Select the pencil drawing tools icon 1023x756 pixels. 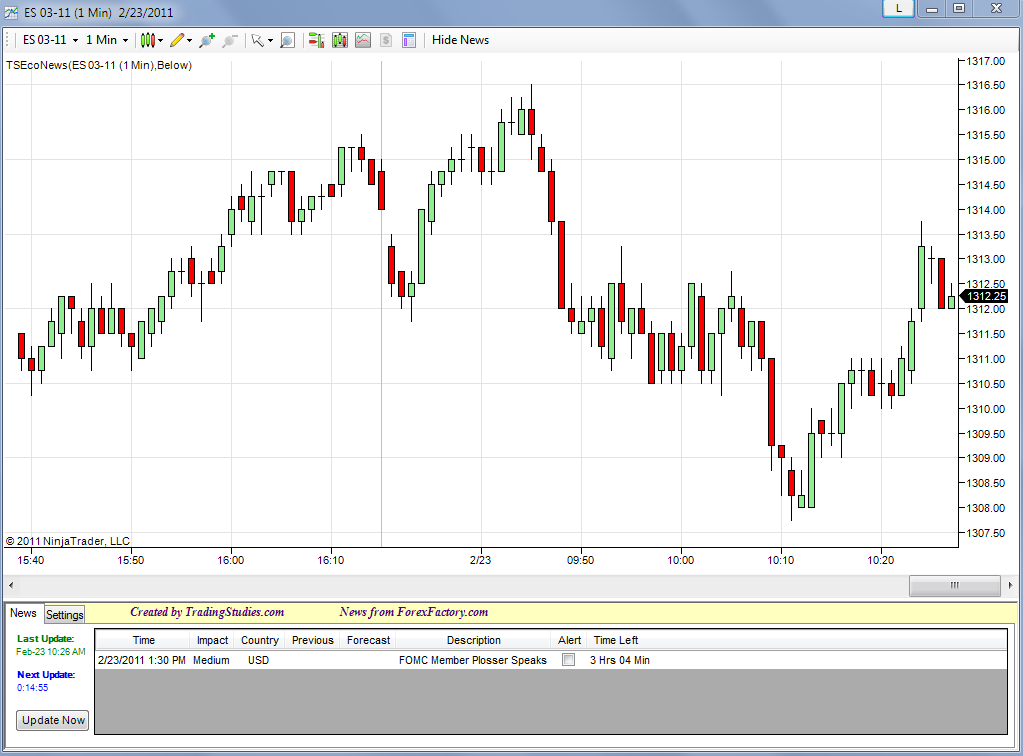(177, 40)
